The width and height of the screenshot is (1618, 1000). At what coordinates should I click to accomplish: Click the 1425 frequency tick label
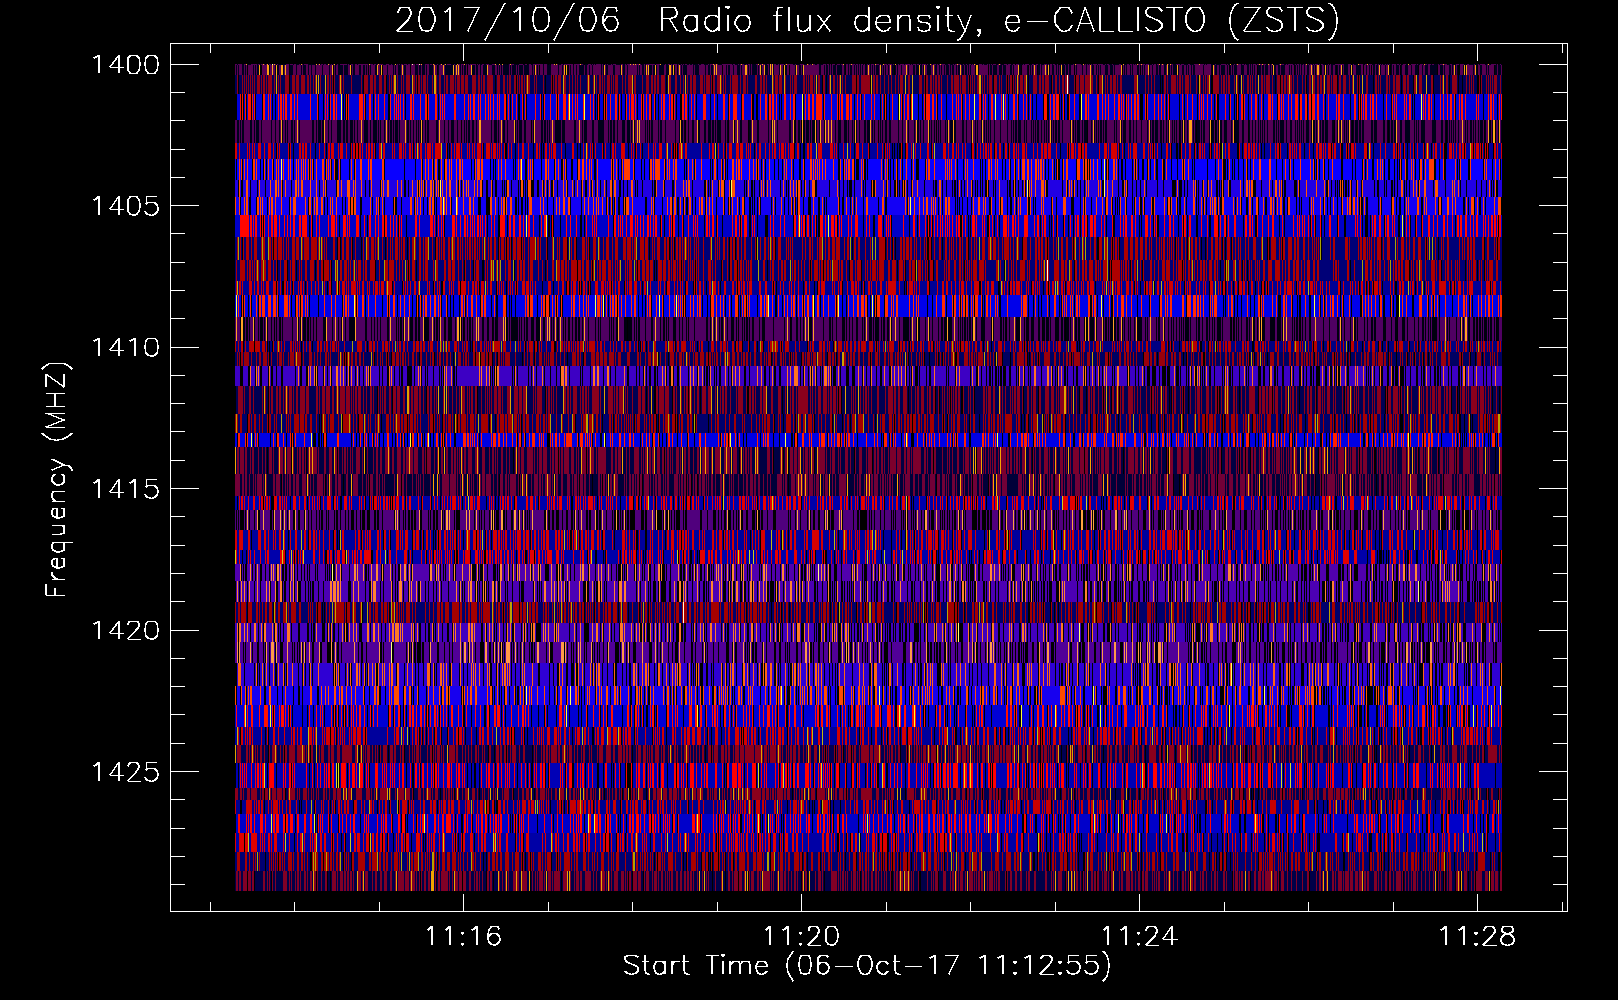point(125,772)
